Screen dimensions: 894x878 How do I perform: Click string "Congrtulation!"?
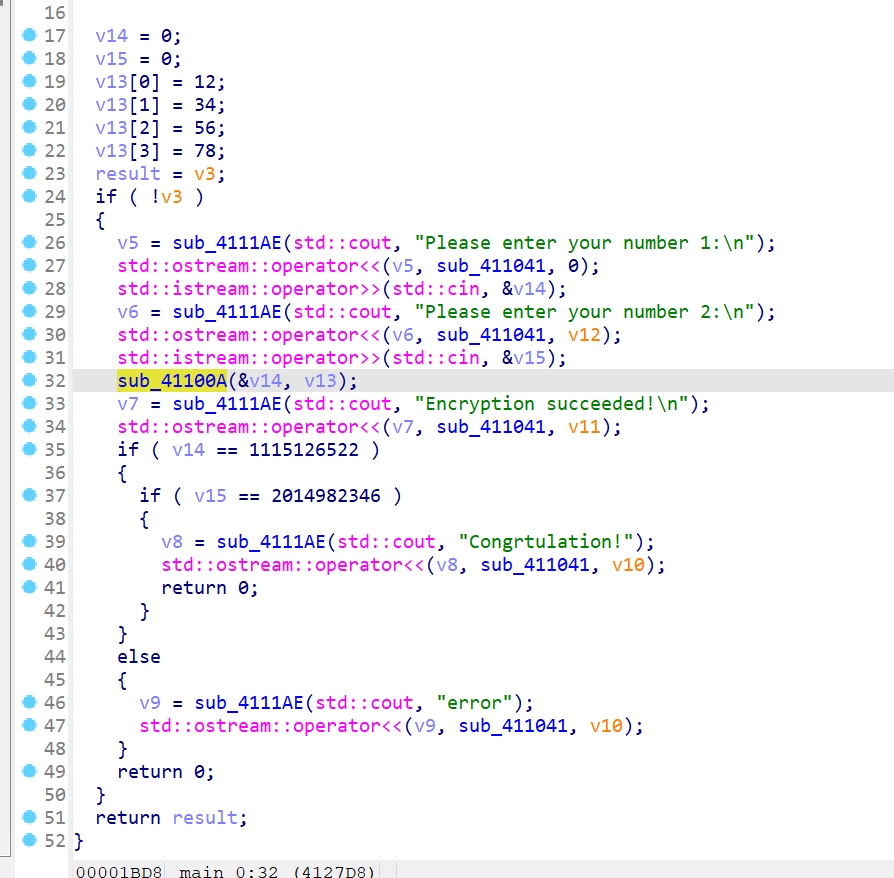(x=546, y=542)
